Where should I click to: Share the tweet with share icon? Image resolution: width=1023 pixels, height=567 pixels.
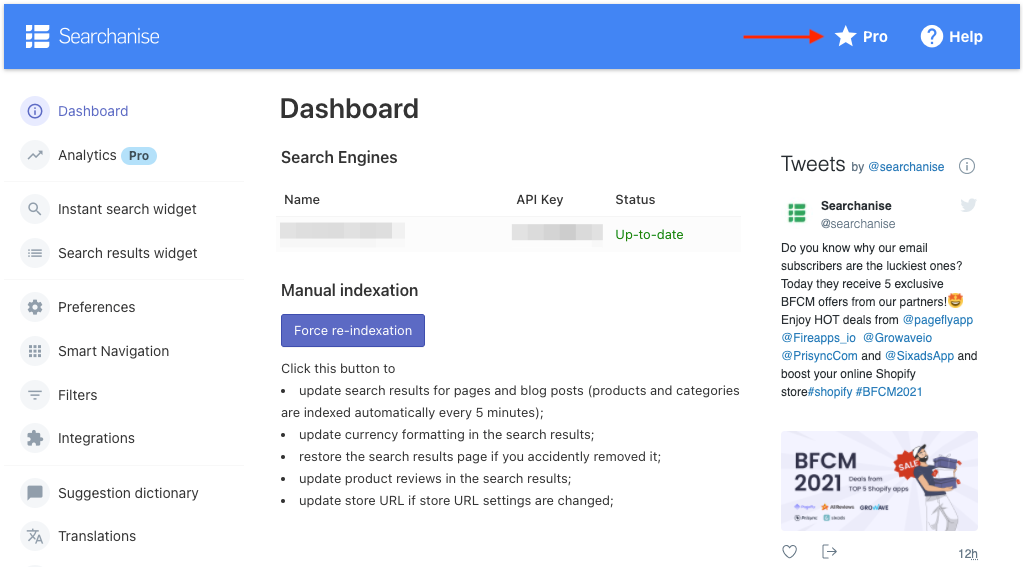coord(829,552)
